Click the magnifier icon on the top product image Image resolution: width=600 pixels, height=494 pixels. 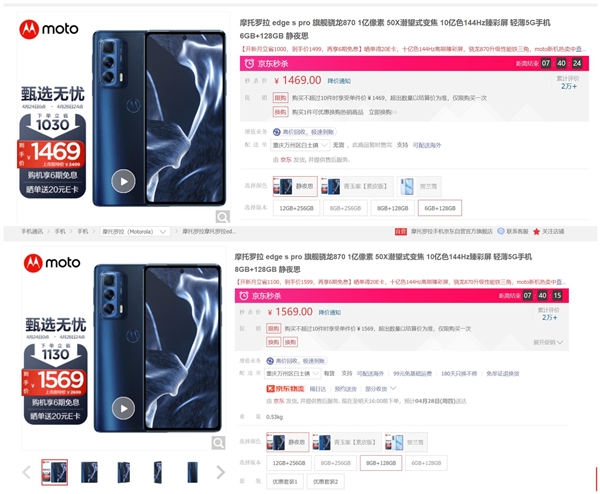click(x=222, y=217)
